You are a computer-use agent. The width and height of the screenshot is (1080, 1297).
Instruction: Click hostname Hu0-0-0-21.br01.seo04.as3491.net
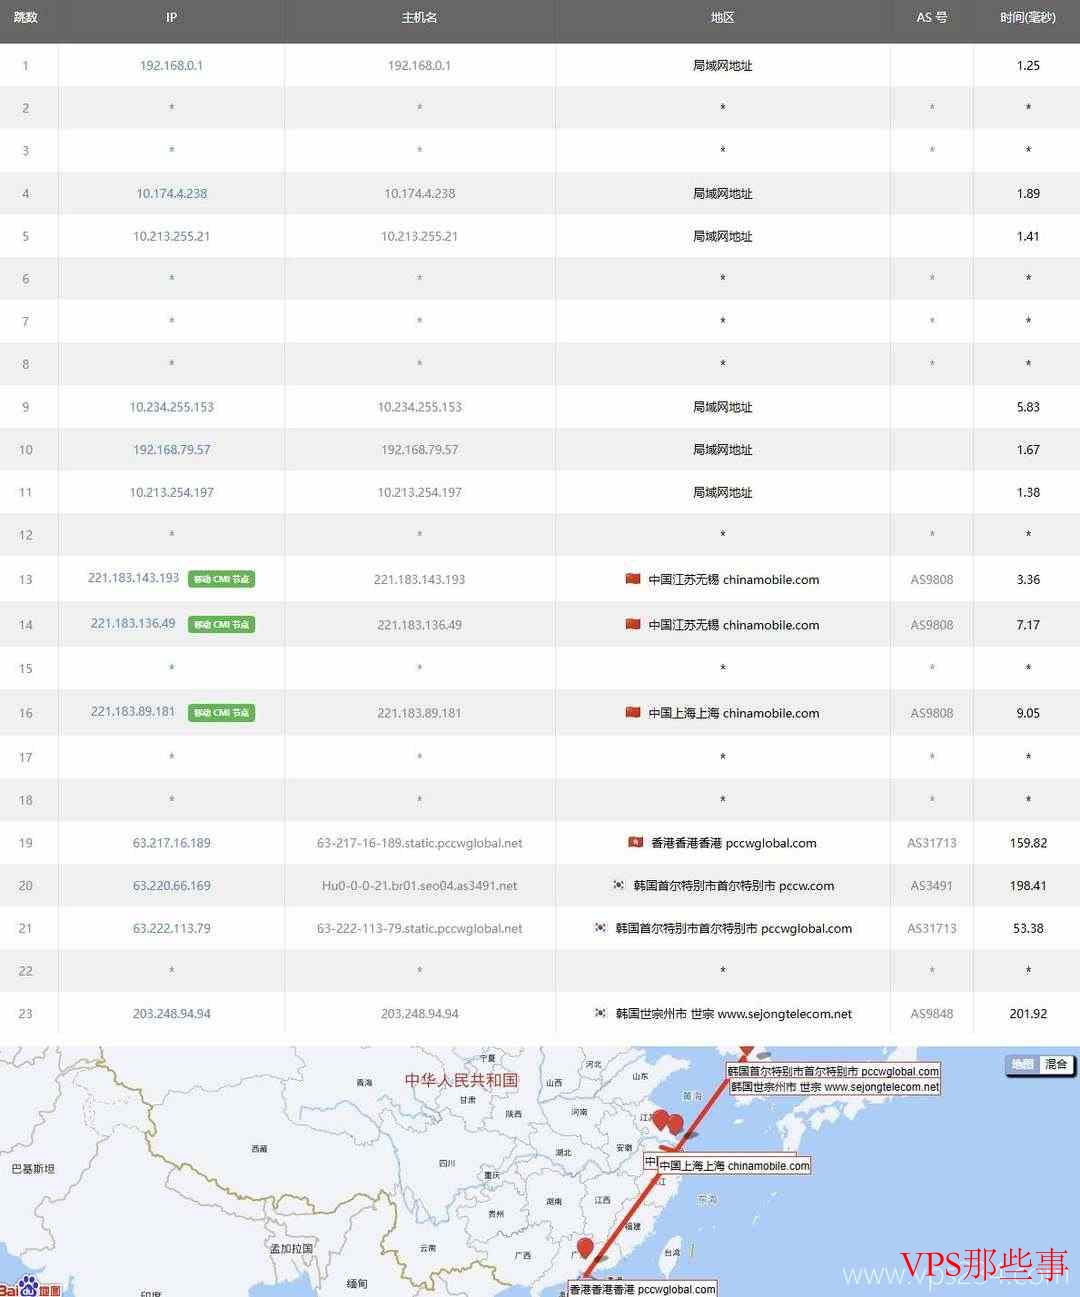(x=419, y=885)
